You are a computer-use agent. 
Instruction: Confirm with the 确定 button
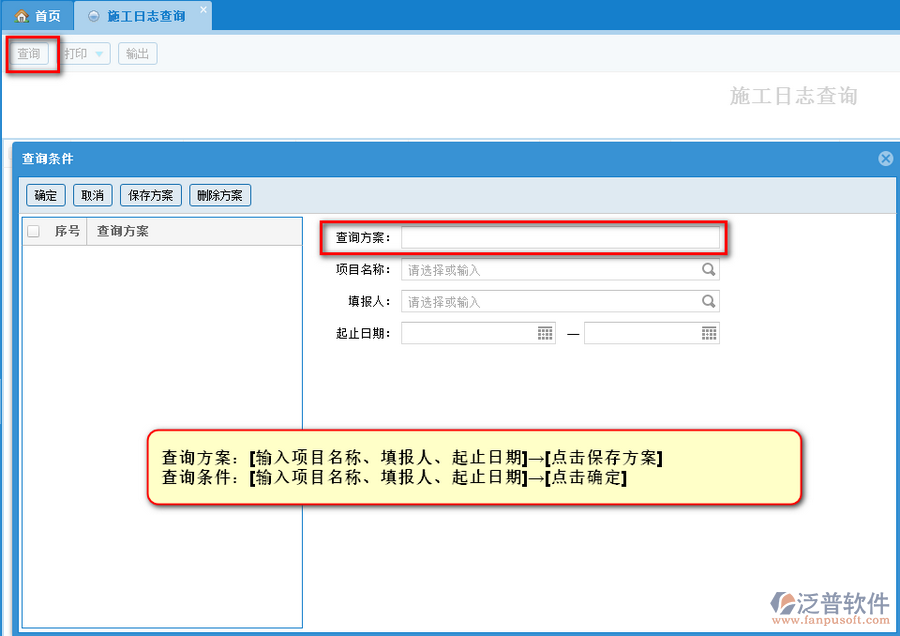pos(46,195)
